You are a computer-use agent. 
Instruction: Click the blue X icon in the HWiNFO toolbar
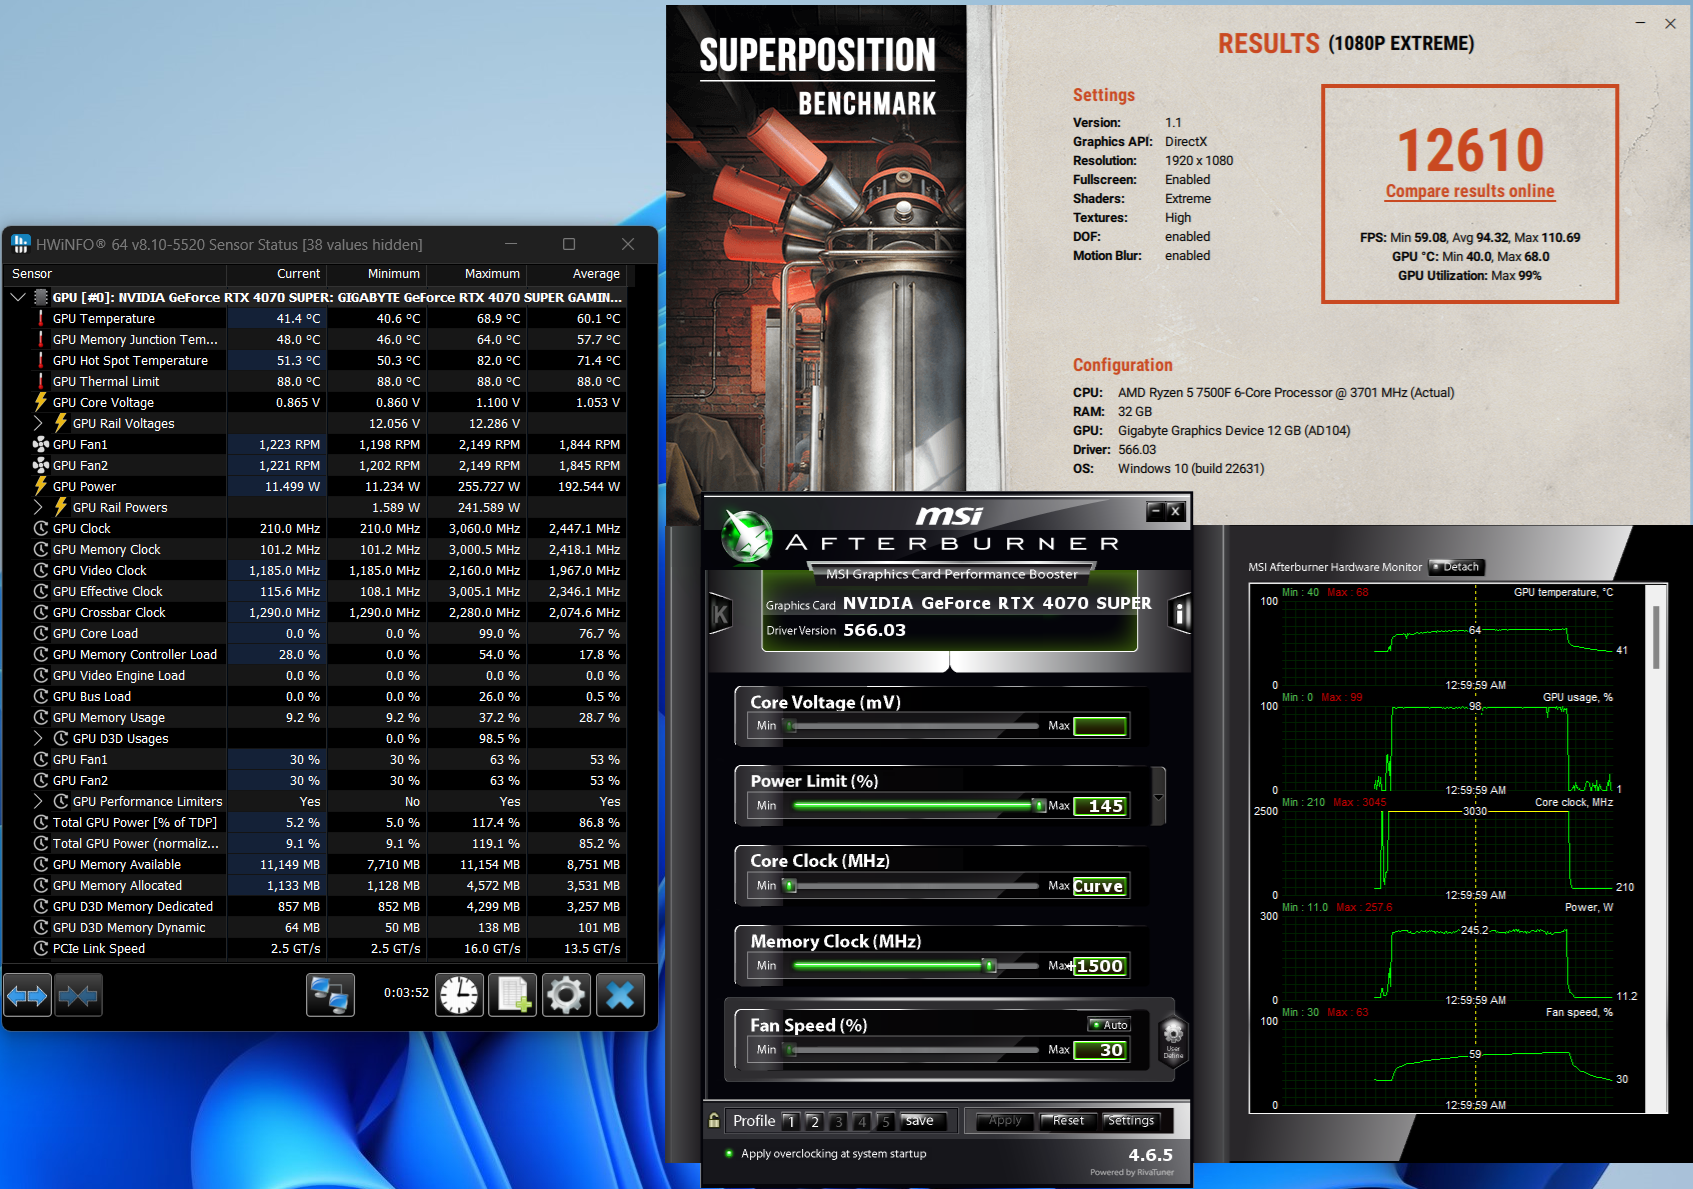620,995
